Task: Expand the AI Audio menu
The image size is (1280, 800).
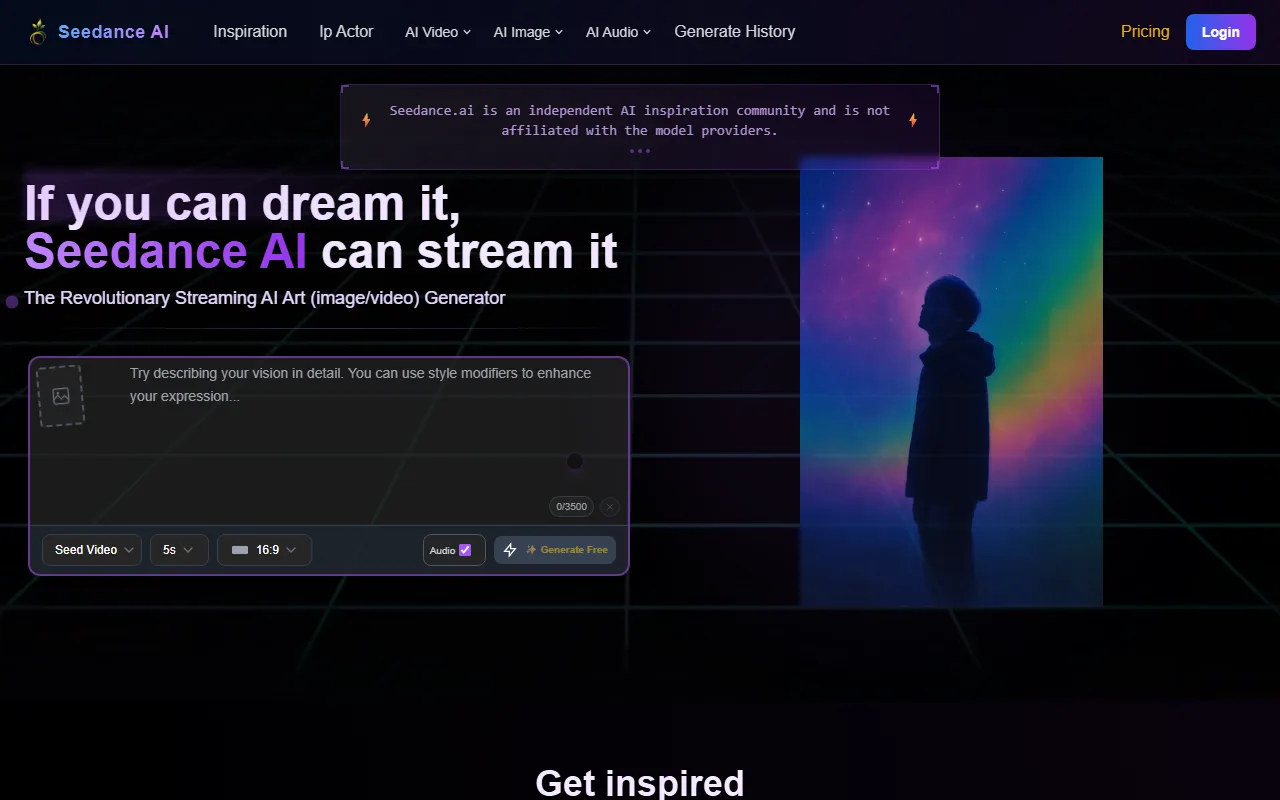Action: click(618, 32)
